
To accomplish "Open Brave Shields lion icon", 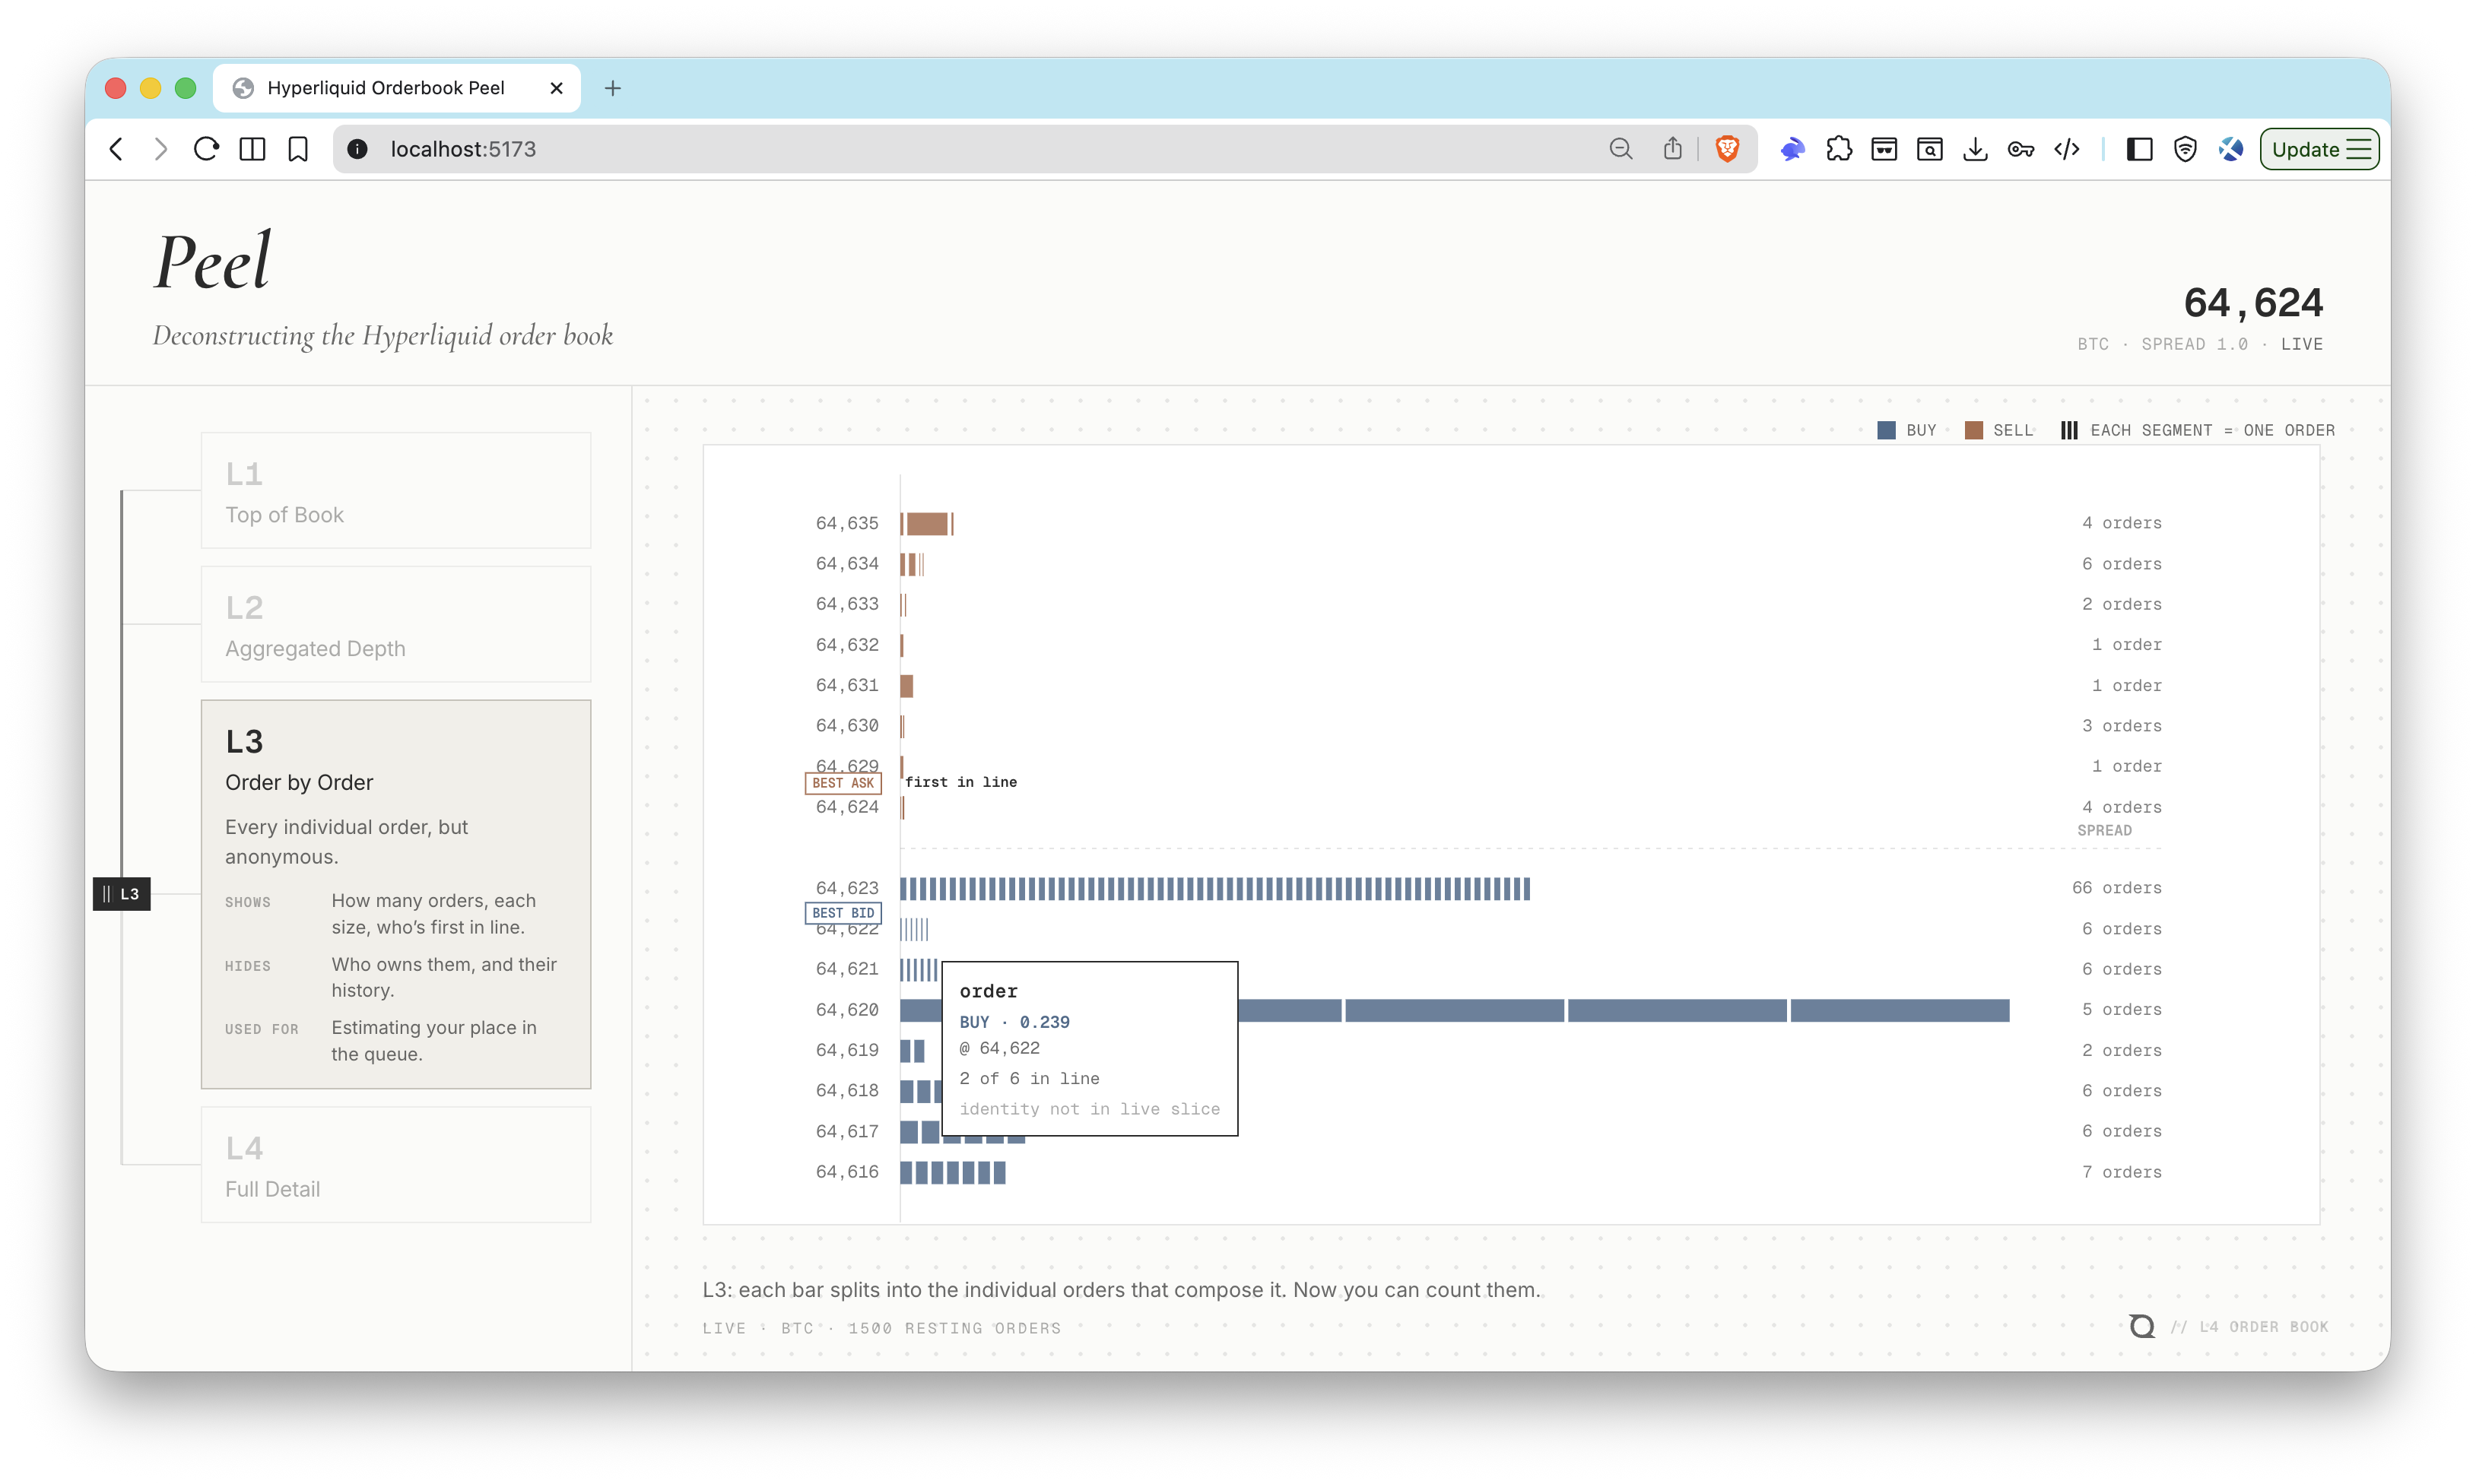I will pyautogui.click(x=1727, y=149).
